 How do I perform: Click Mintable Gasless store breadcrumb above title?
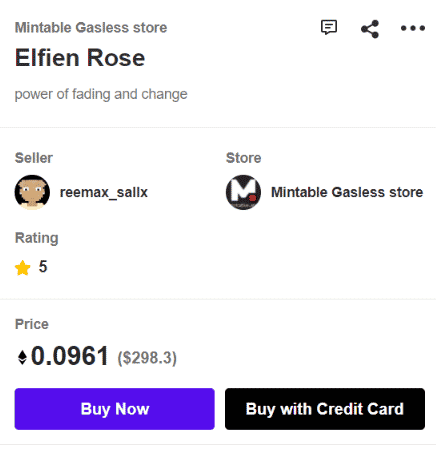pyautogui.click(x=91, y=28)
